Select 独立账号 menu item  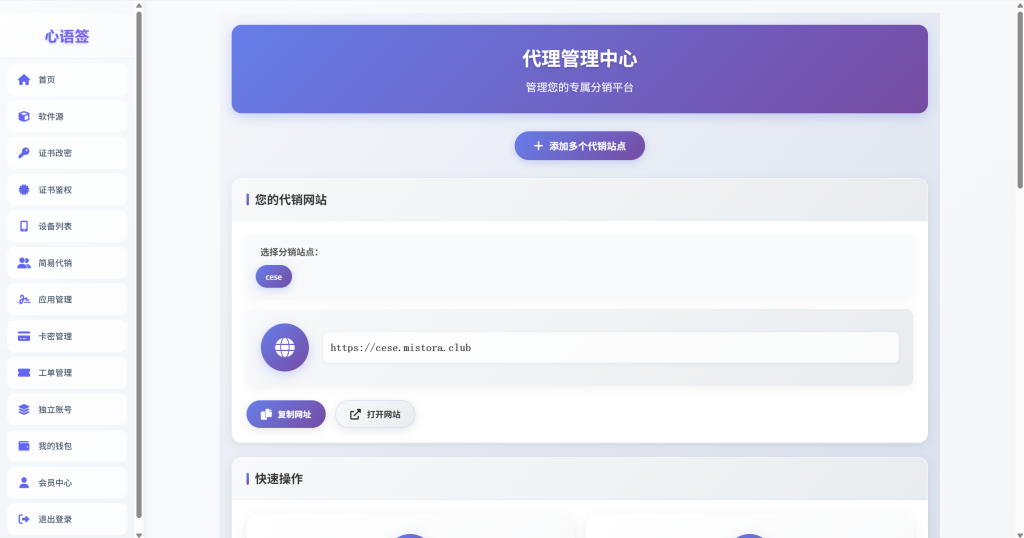(x=67, y=409)
